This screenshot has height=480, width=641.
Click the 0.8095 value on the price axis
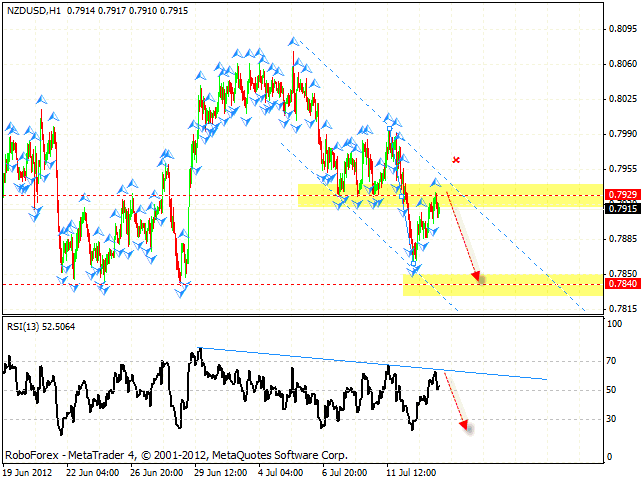[x=619, y=29]
